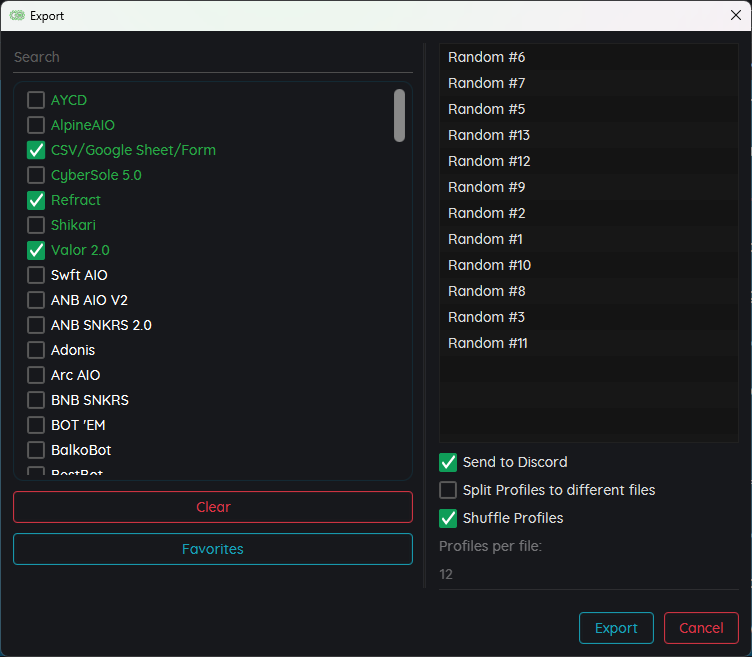Image resolution: width=752 pixels, height=657 pixels.
Task: Check the AYCD checkbox
Action: [x=36, y=100]
